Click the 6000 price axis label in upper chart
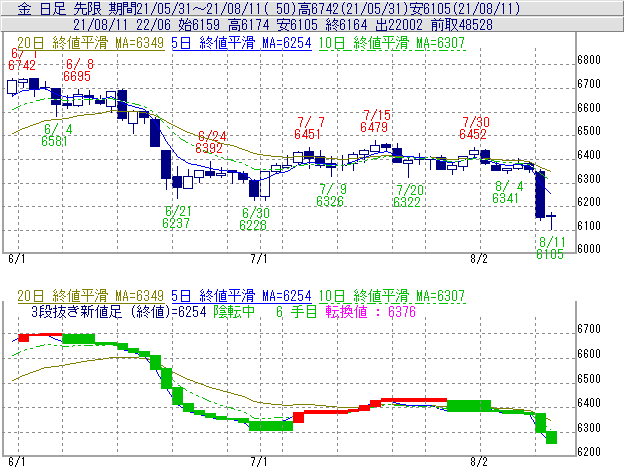Viewport: 624px width, 475px height. coord(589,249)
